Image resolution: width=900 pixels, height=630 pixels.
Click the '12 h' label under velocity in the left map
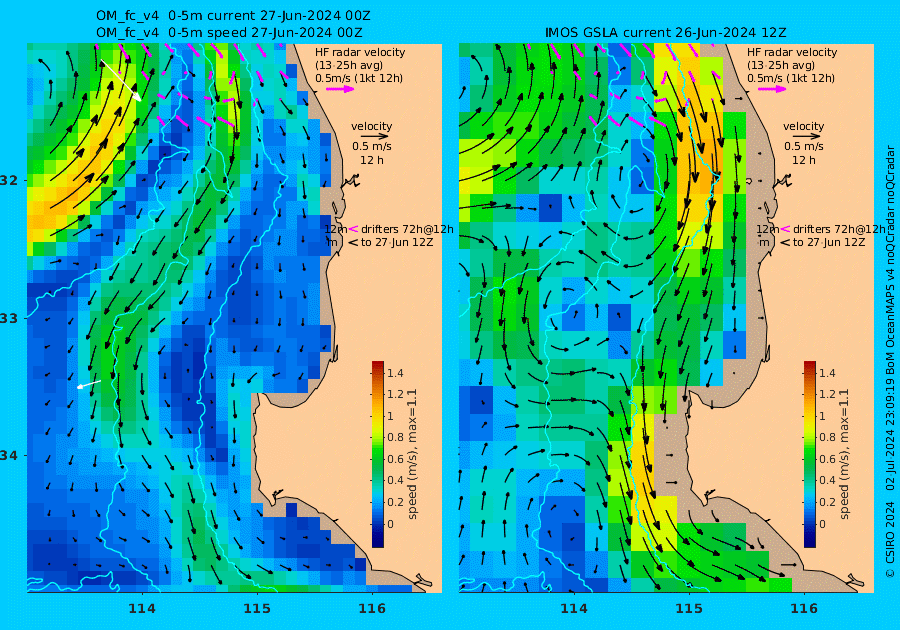pos(371,160)
